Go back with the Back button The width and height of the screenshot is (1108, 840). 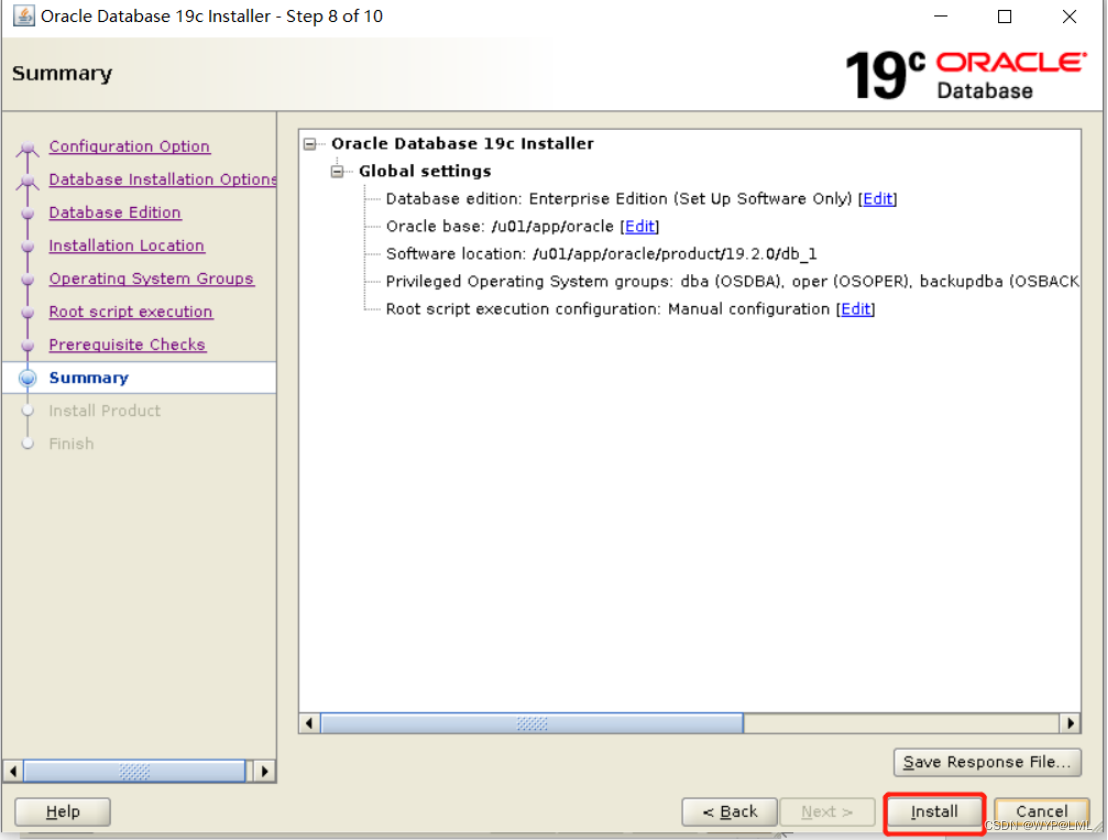[729, 812]
